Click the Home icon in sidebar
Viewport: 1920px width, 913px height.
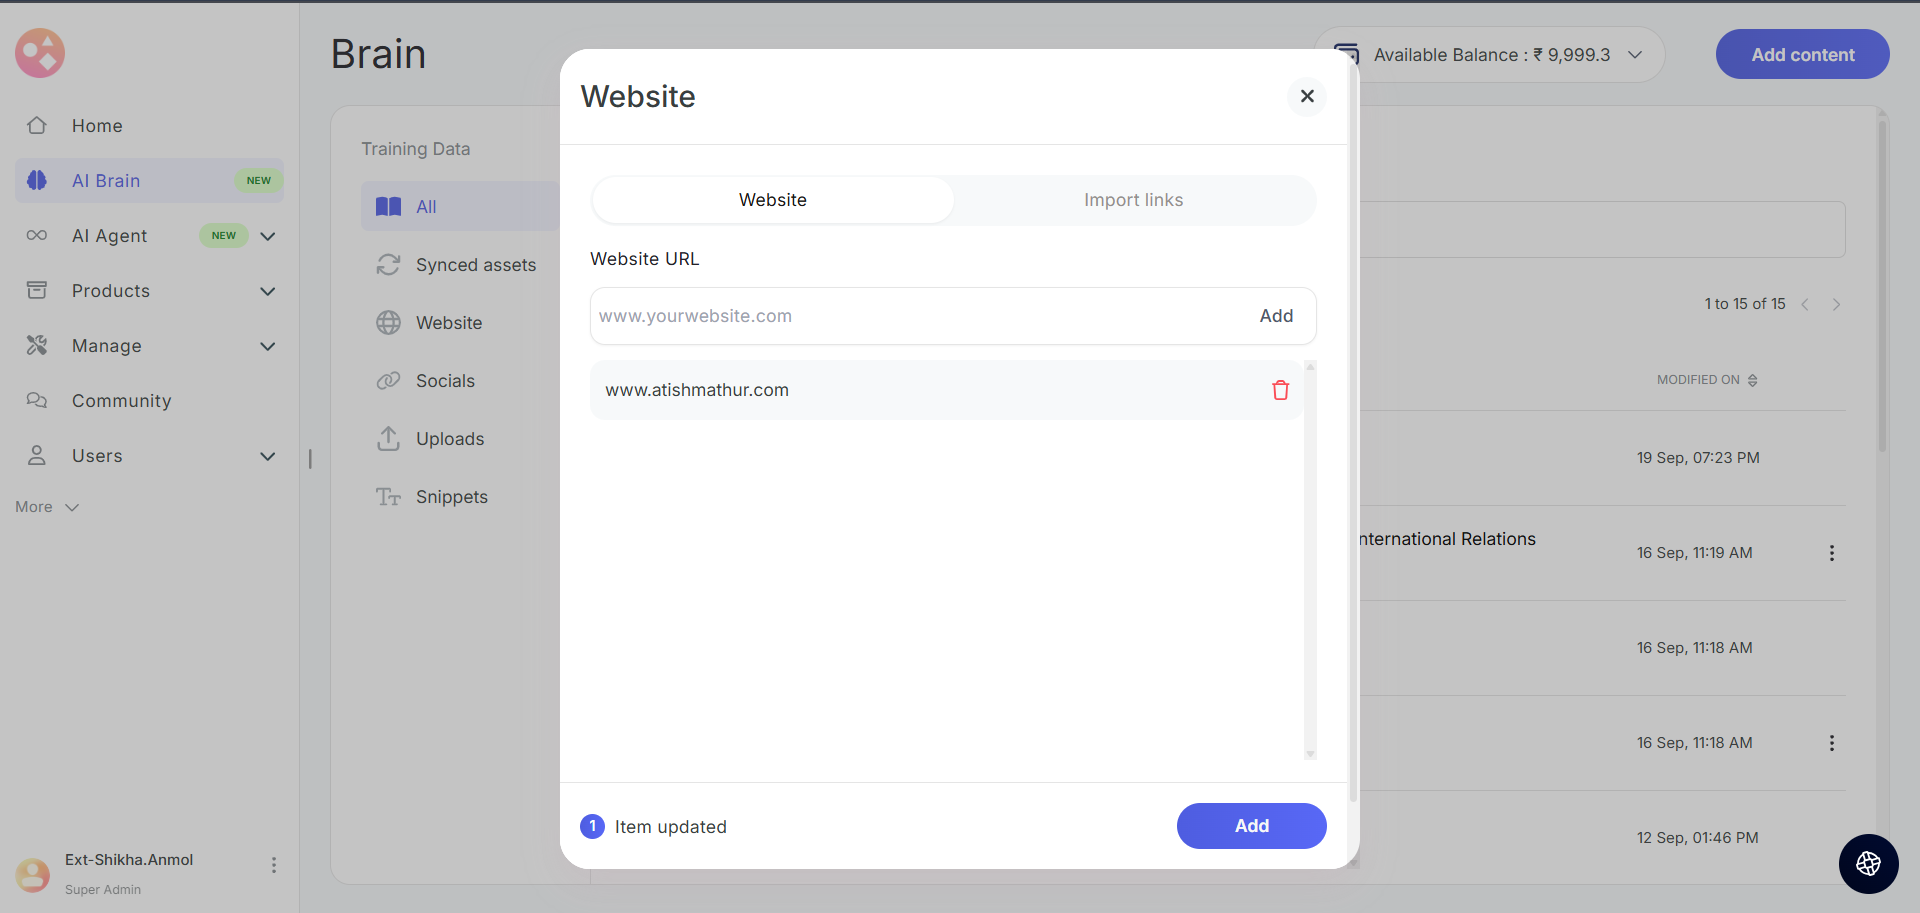(37, 126)
